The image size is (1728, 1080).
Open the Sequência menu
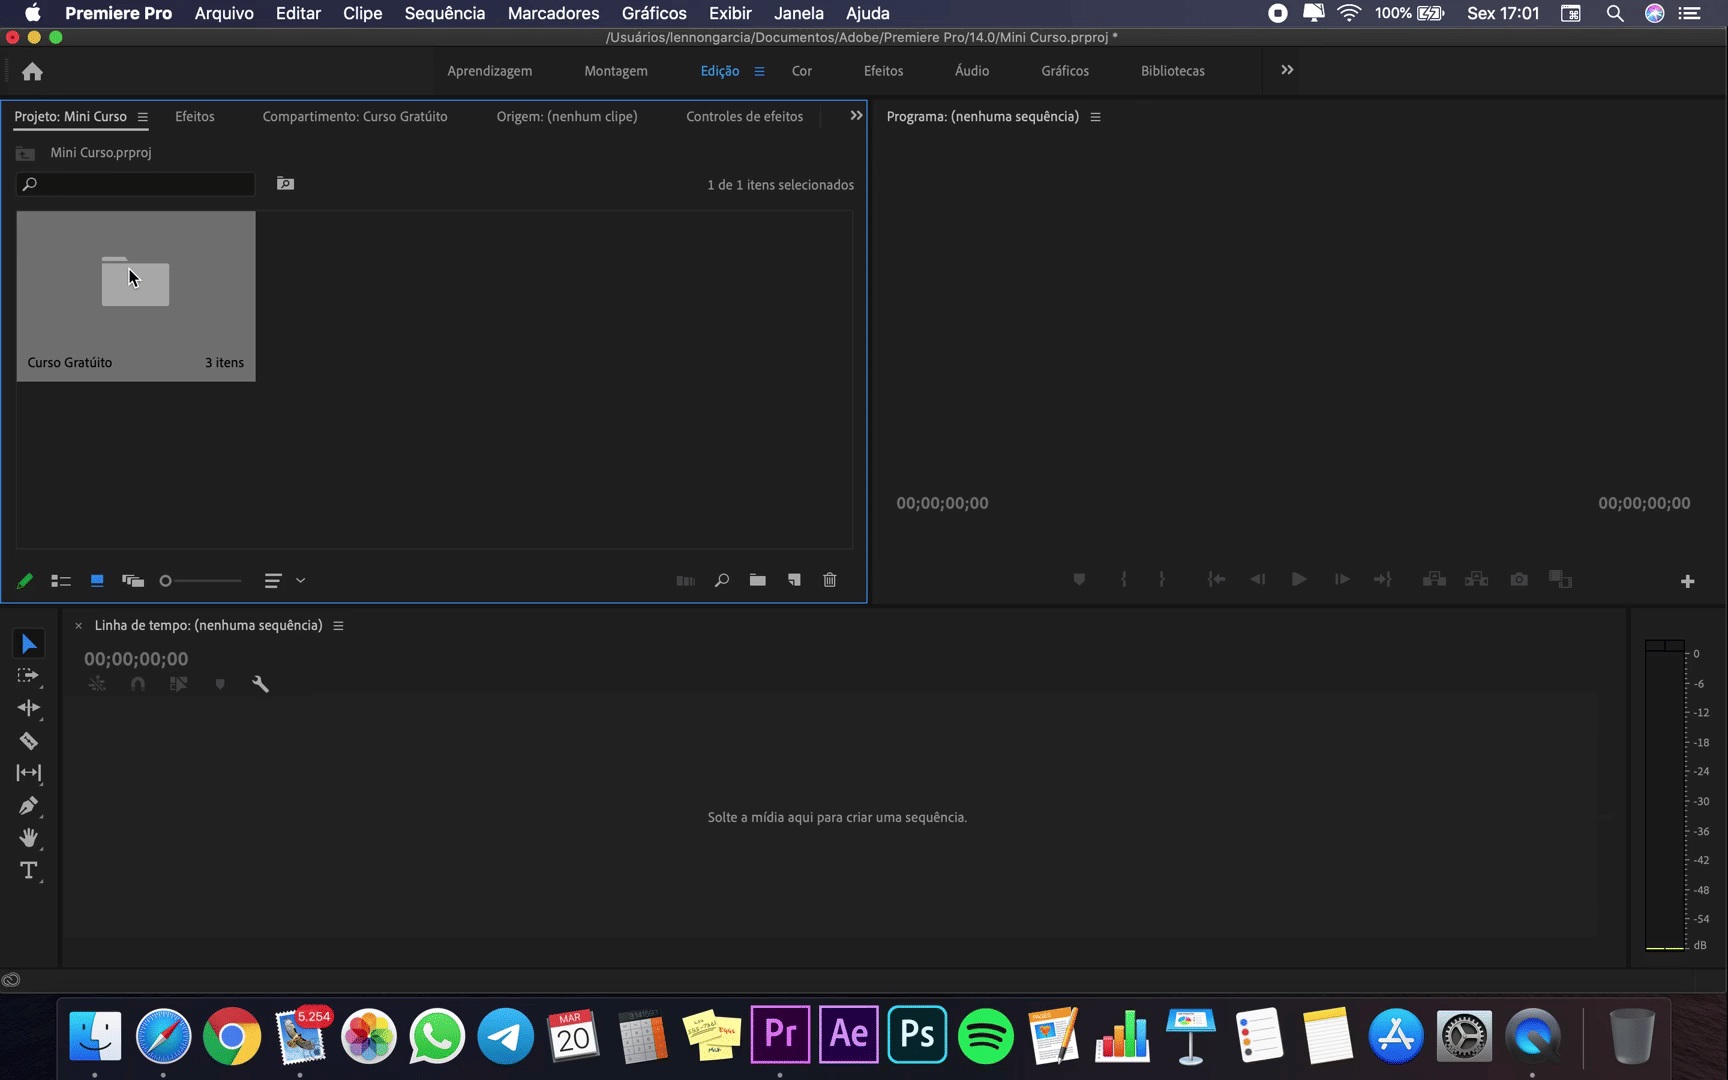point(444,13)
